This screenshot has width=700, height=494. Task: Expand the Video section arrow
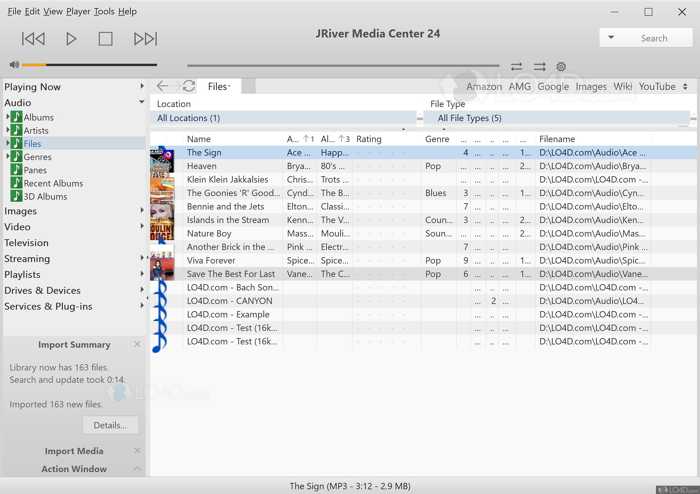click(142, 226)
